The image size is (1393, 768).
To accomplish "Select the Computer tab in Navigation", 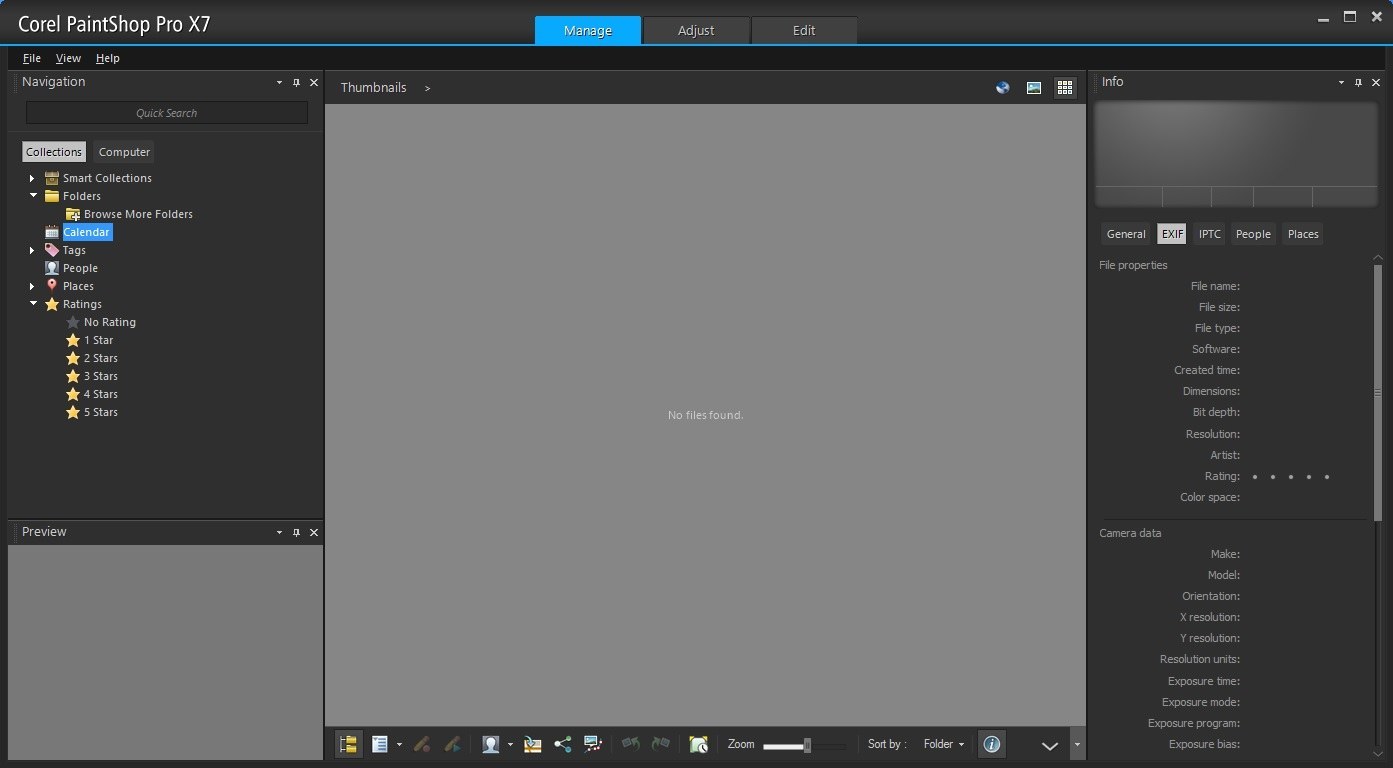I will pos(124,152).
